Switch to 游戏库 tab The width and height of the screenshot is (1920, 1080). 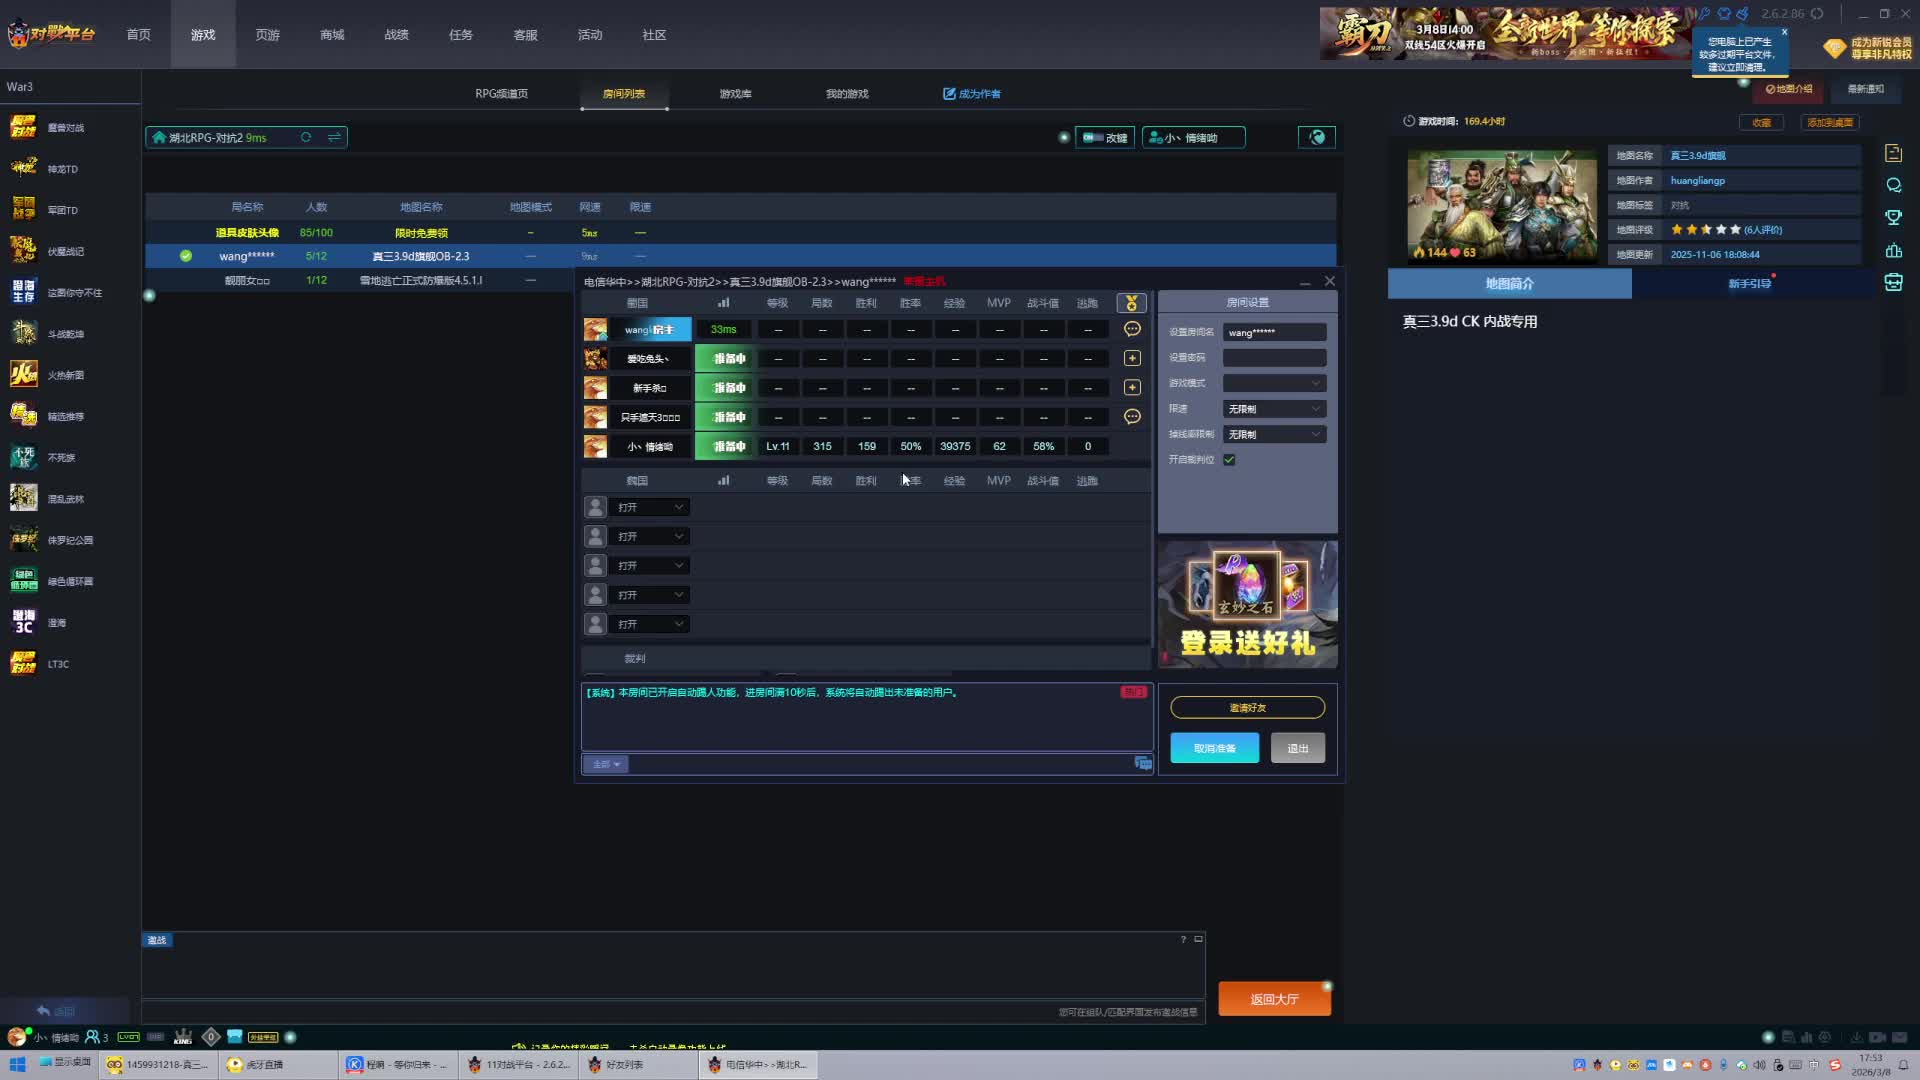click(735, 94)
